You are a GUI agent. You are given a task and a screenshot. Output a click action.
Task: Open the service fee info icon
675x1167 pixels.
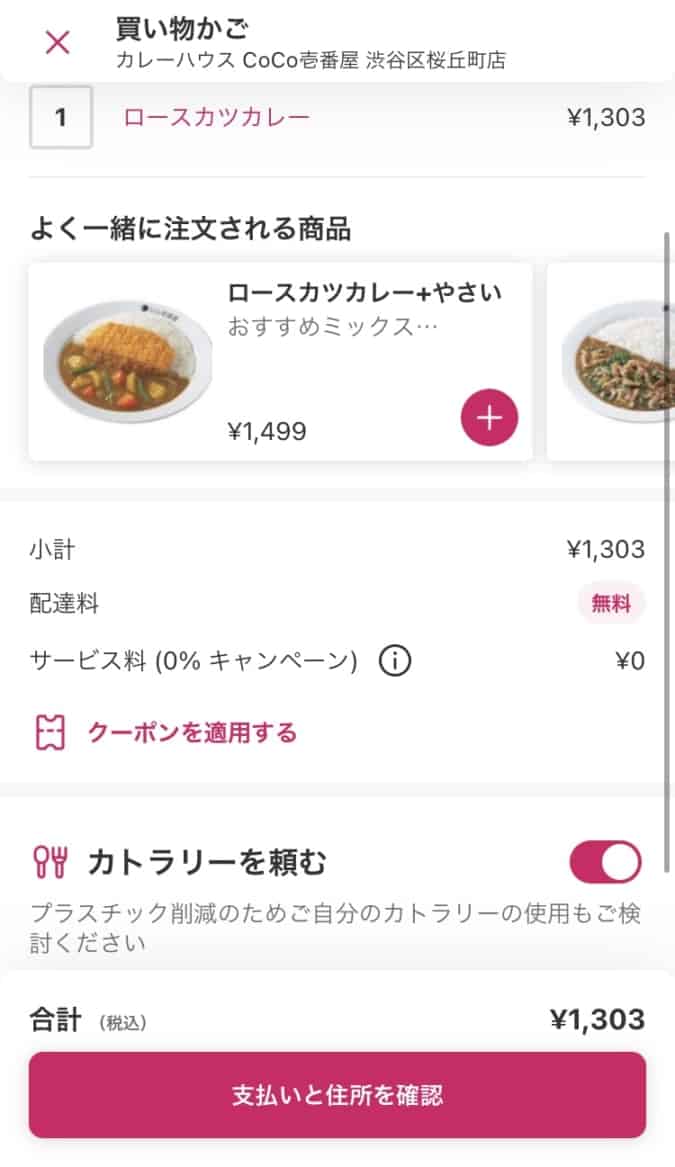[x=395, y=661]
